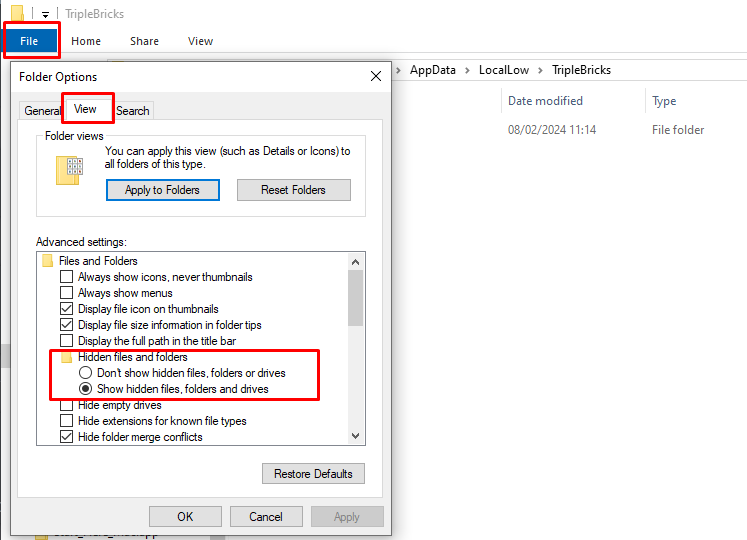Switch to the Search tab
Viewport: 747px width, 540px height.
click(x=133, y=111)
